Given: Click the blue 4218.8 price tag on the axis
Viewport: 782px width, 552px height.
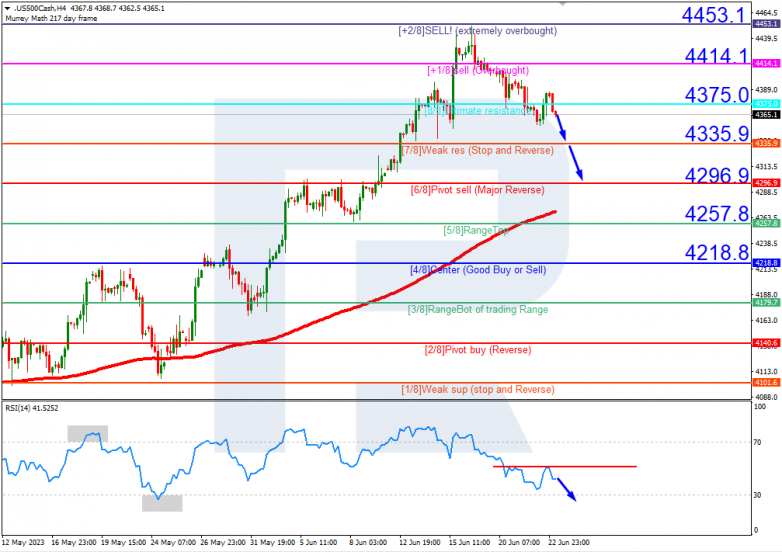Looking at the screenshot, I should pyautogui.click(x=766, y=263).
